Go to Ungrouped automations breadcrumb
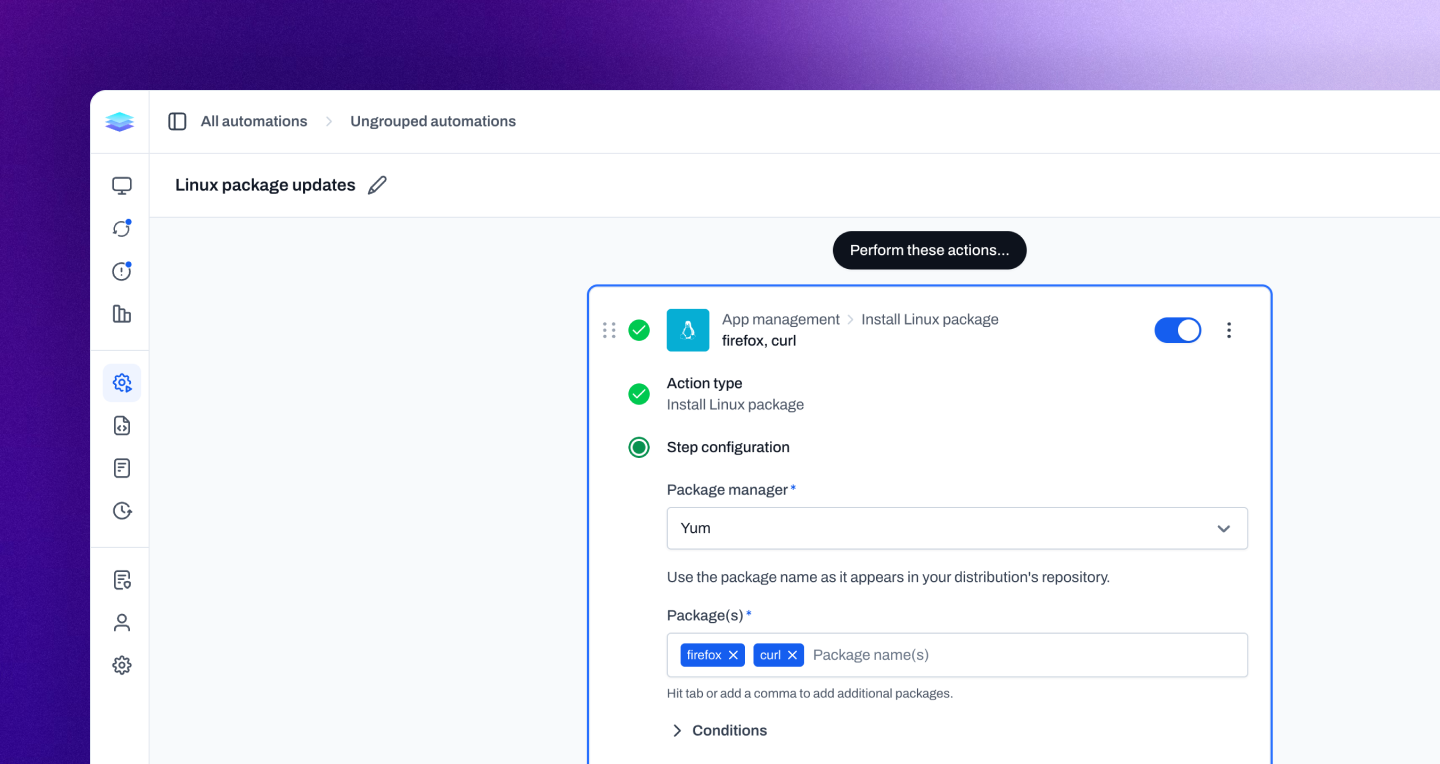 pyautogui.click(x=433, y=121)
